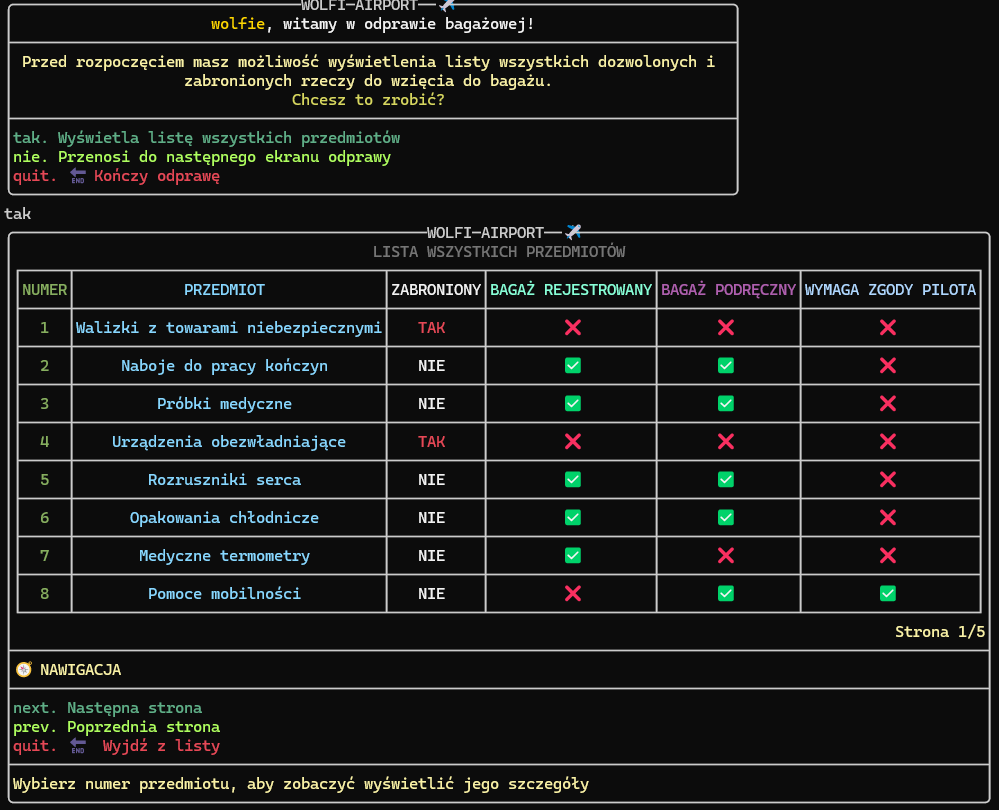Image resolution: width=999 pixels, height=810 pixels.
Task: Click item 'Medyczne termometry'
Action: tap(224, 556)
